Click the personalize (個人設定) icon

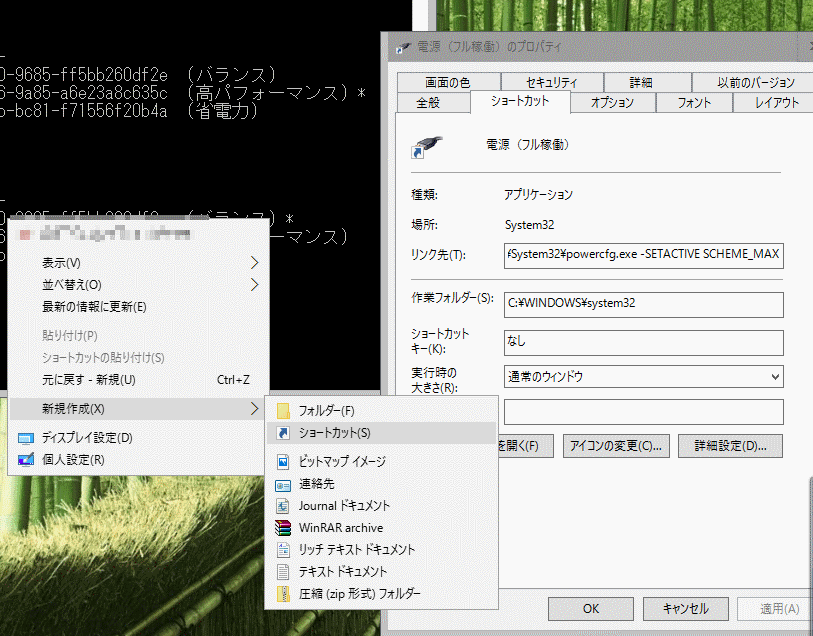click(x=25, y=460)
